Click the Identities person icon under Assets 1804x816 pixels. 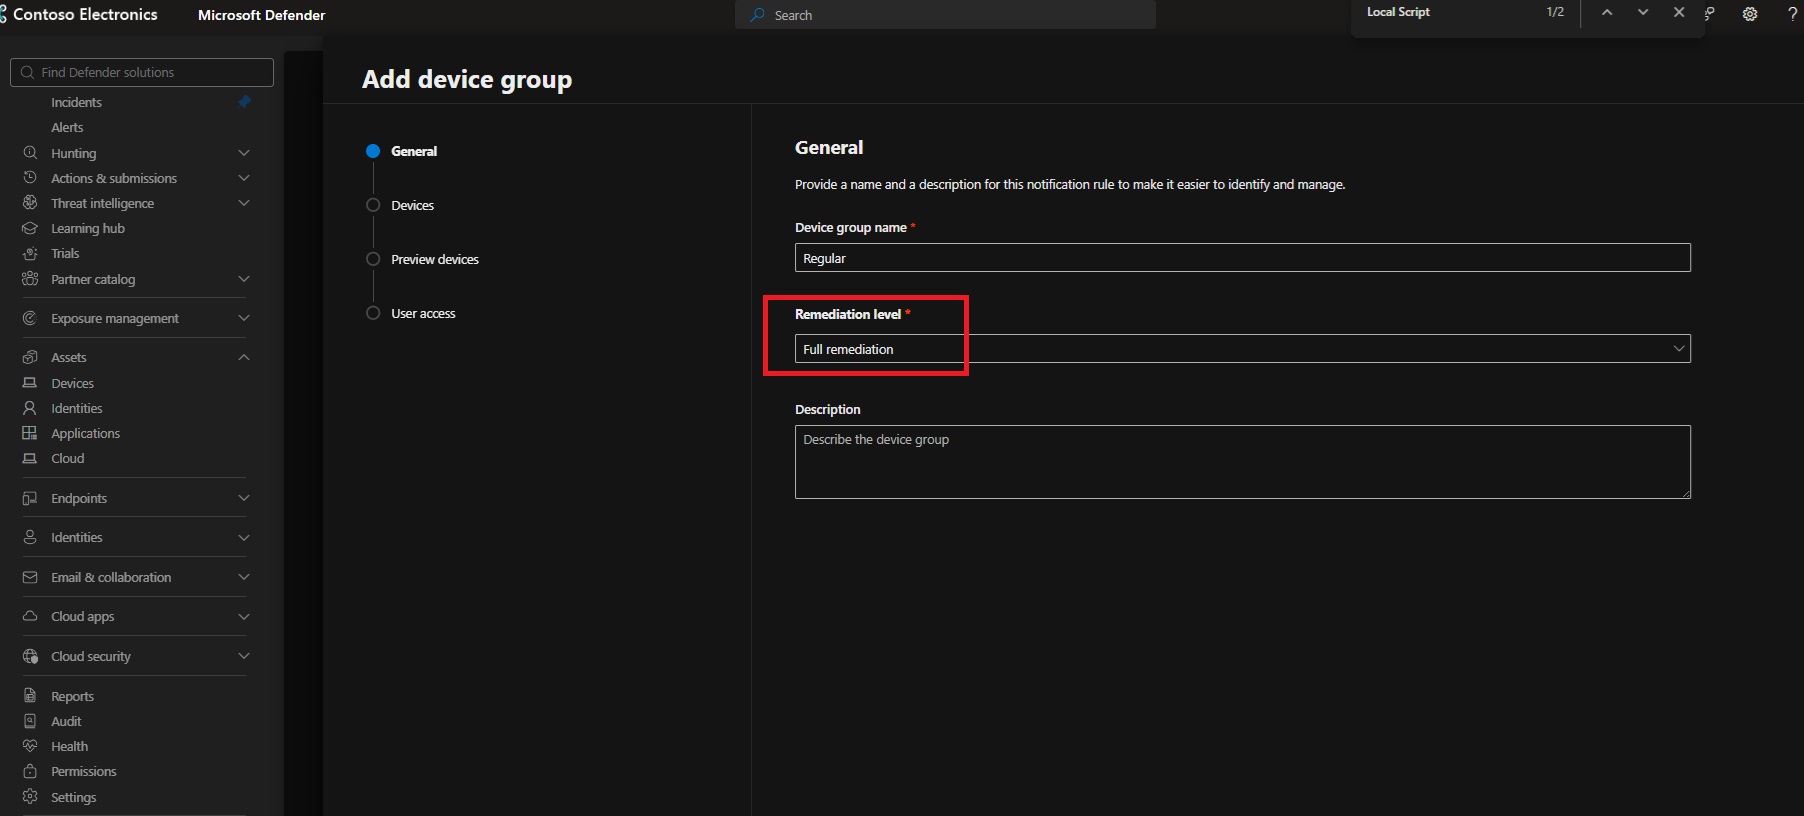pos(30,408)
